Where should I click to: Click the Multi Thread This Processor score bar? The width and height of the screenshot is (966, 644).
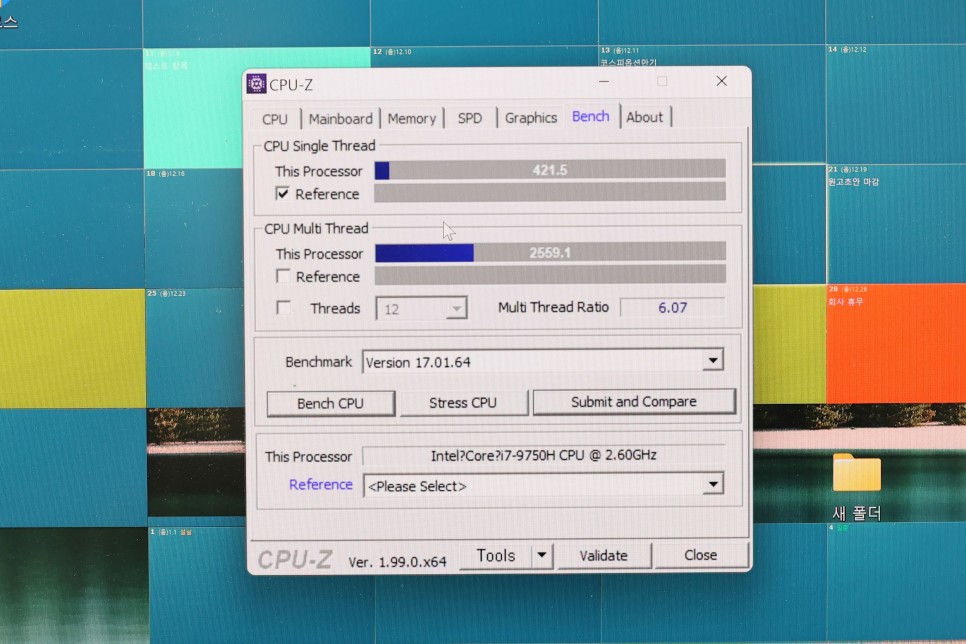point(550,253)
